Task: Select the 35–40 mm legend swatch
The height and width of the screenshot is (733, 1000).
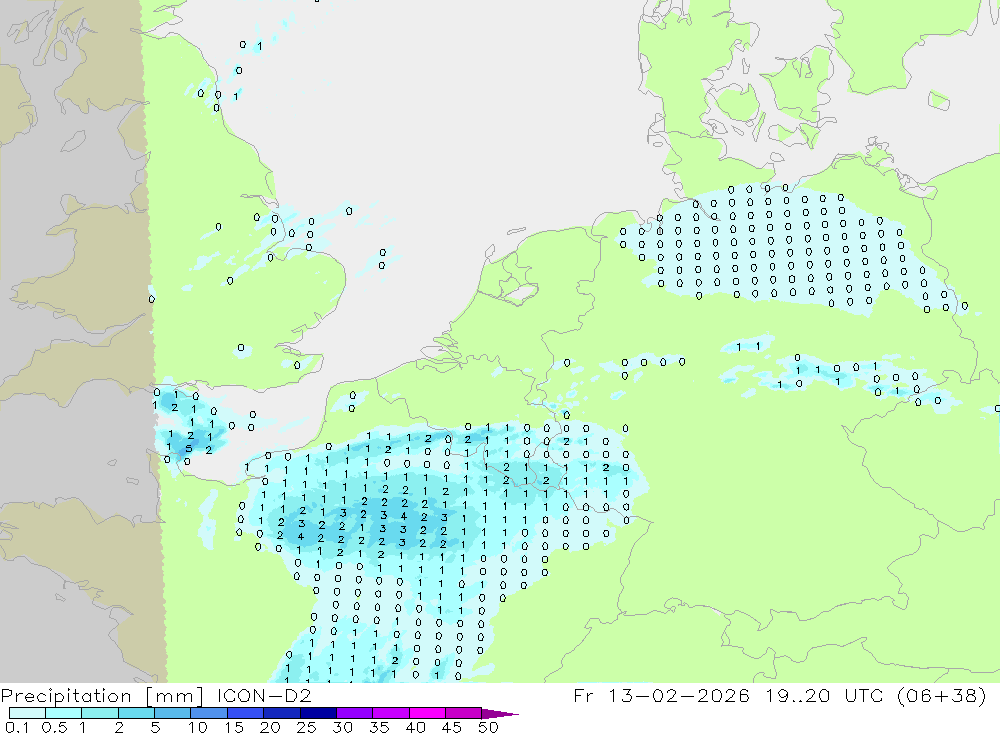Action: click(390, 713)
